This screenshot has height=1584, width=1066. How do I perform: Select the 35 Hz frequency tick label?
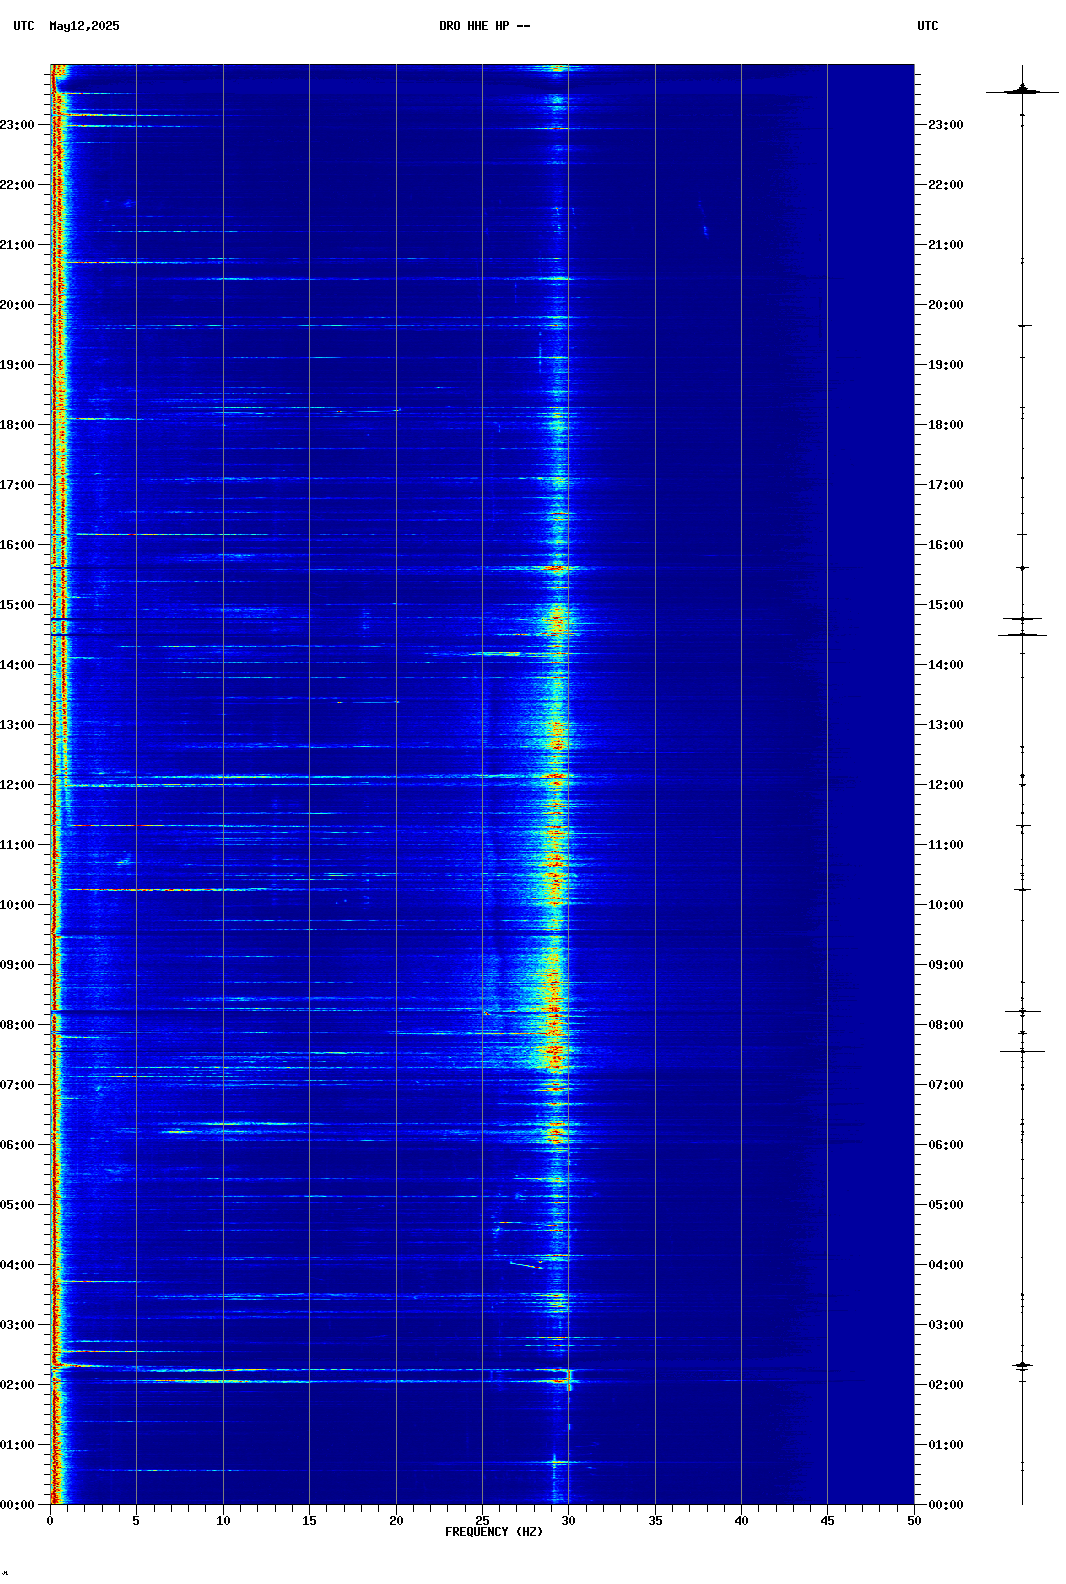(655, 1521)
